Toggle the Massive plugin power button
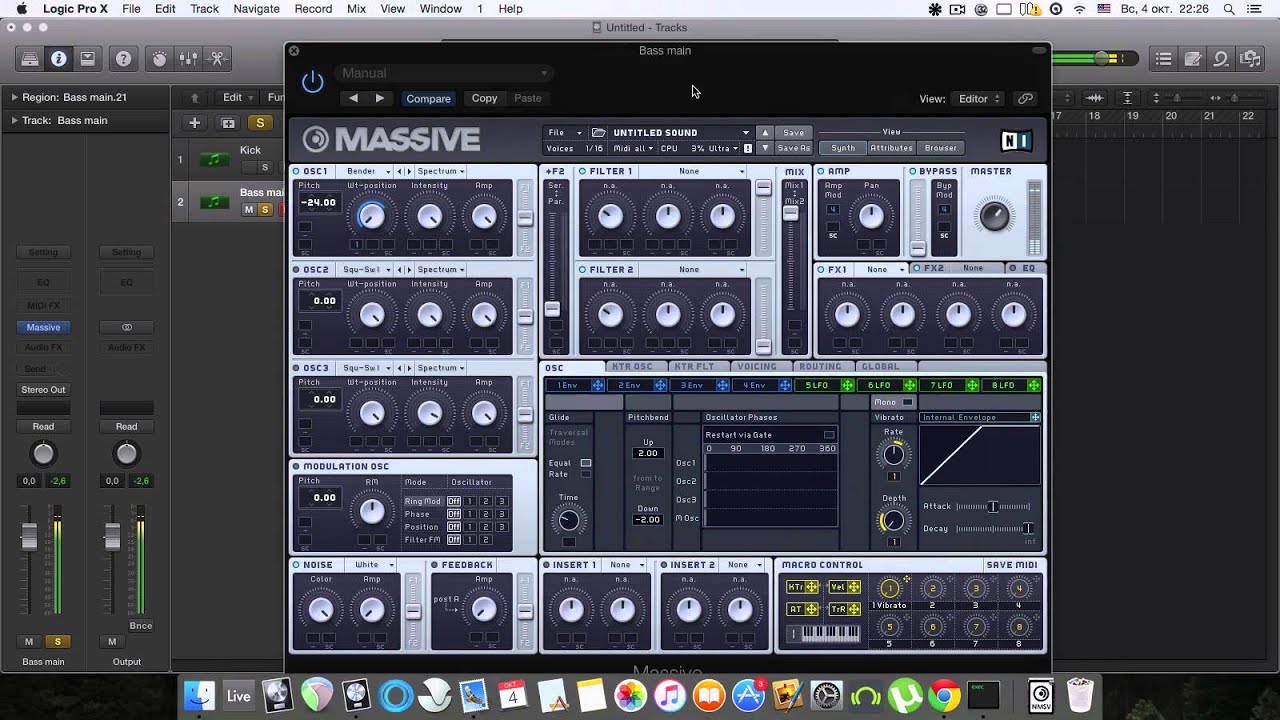The width and height of the screenshot is (1280, 720). click(x=313, y=82)
